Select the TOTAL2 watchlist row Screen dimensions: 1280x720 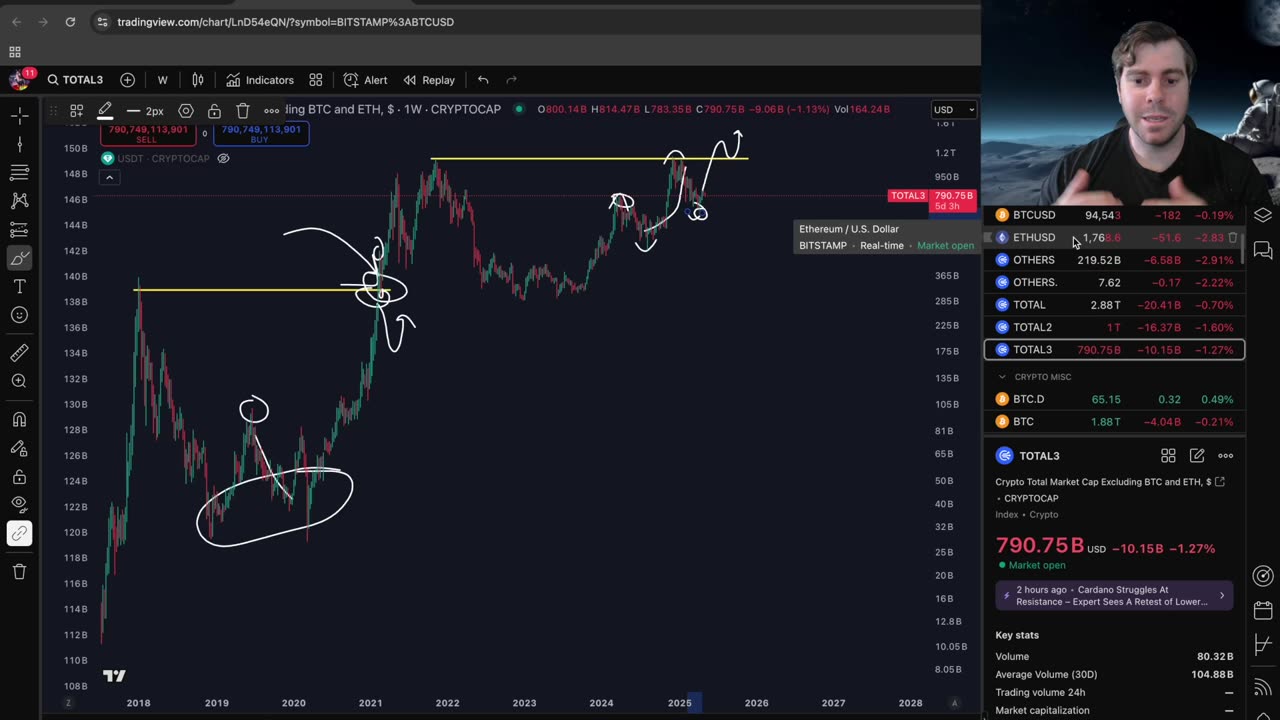(1114, 327)
